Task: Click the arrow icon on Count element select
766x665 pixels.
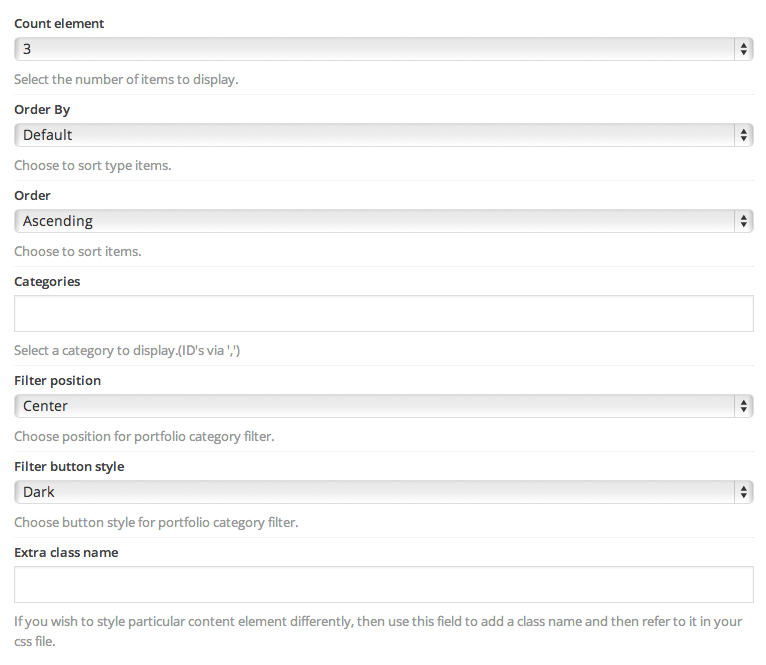Action: coord(743,48)
